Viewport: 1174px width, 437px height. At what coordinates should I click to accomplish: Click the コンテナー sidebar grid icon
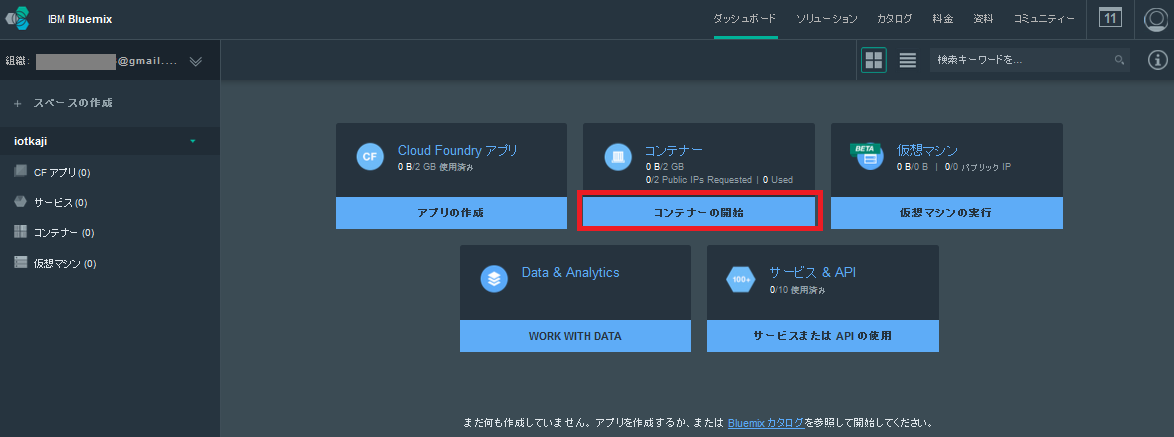(x=20, y=232)
